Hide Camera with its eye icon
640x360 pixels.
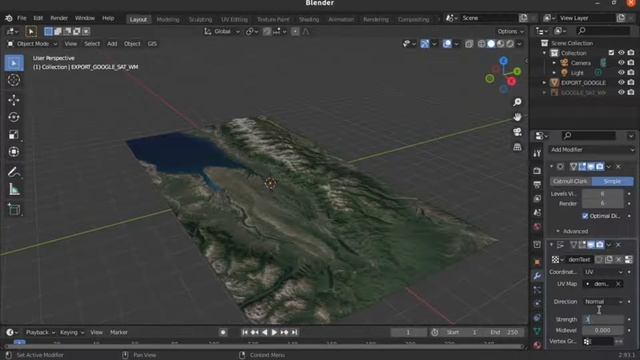pos(621,63)
